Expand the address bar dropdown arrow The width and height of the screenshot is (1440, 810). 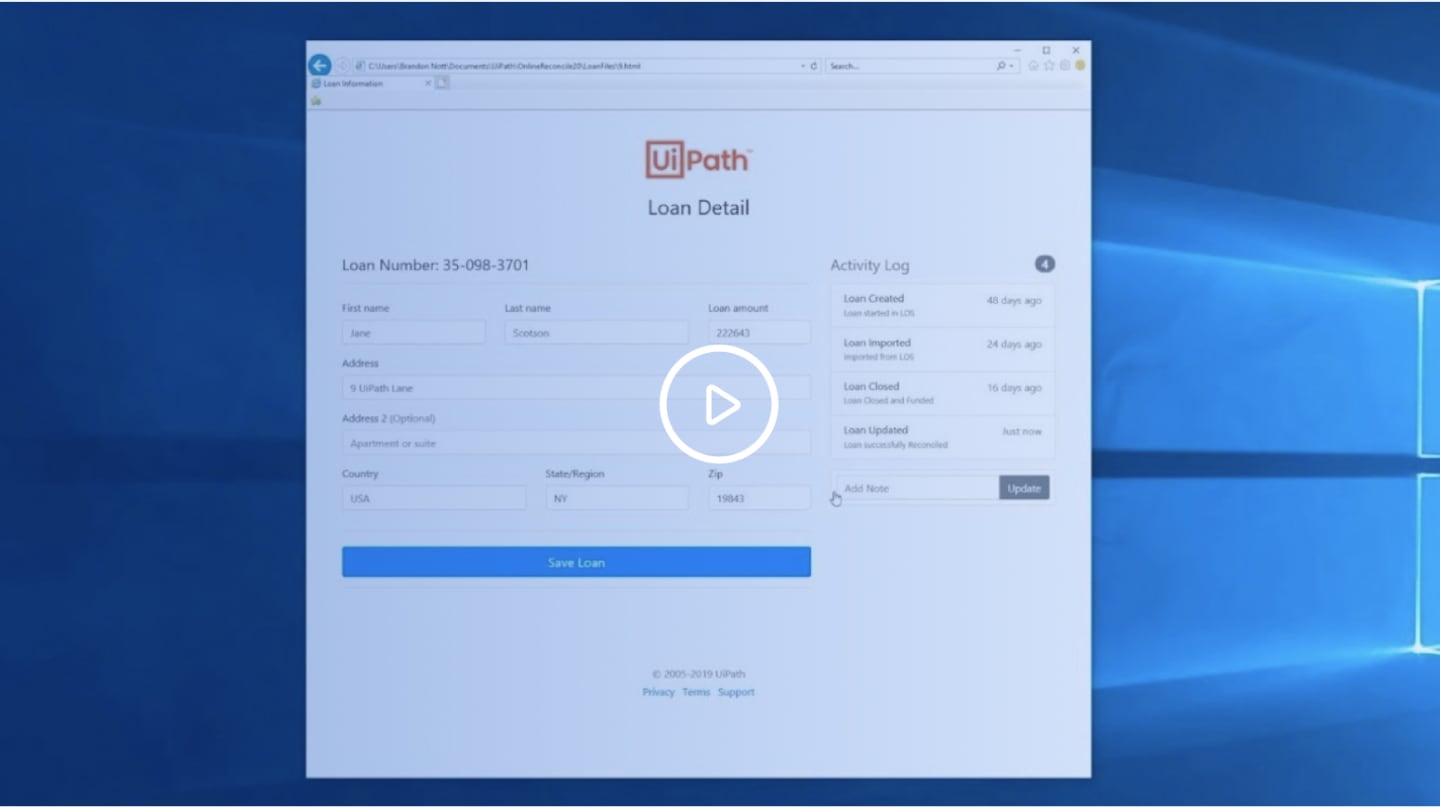[802, 66]
